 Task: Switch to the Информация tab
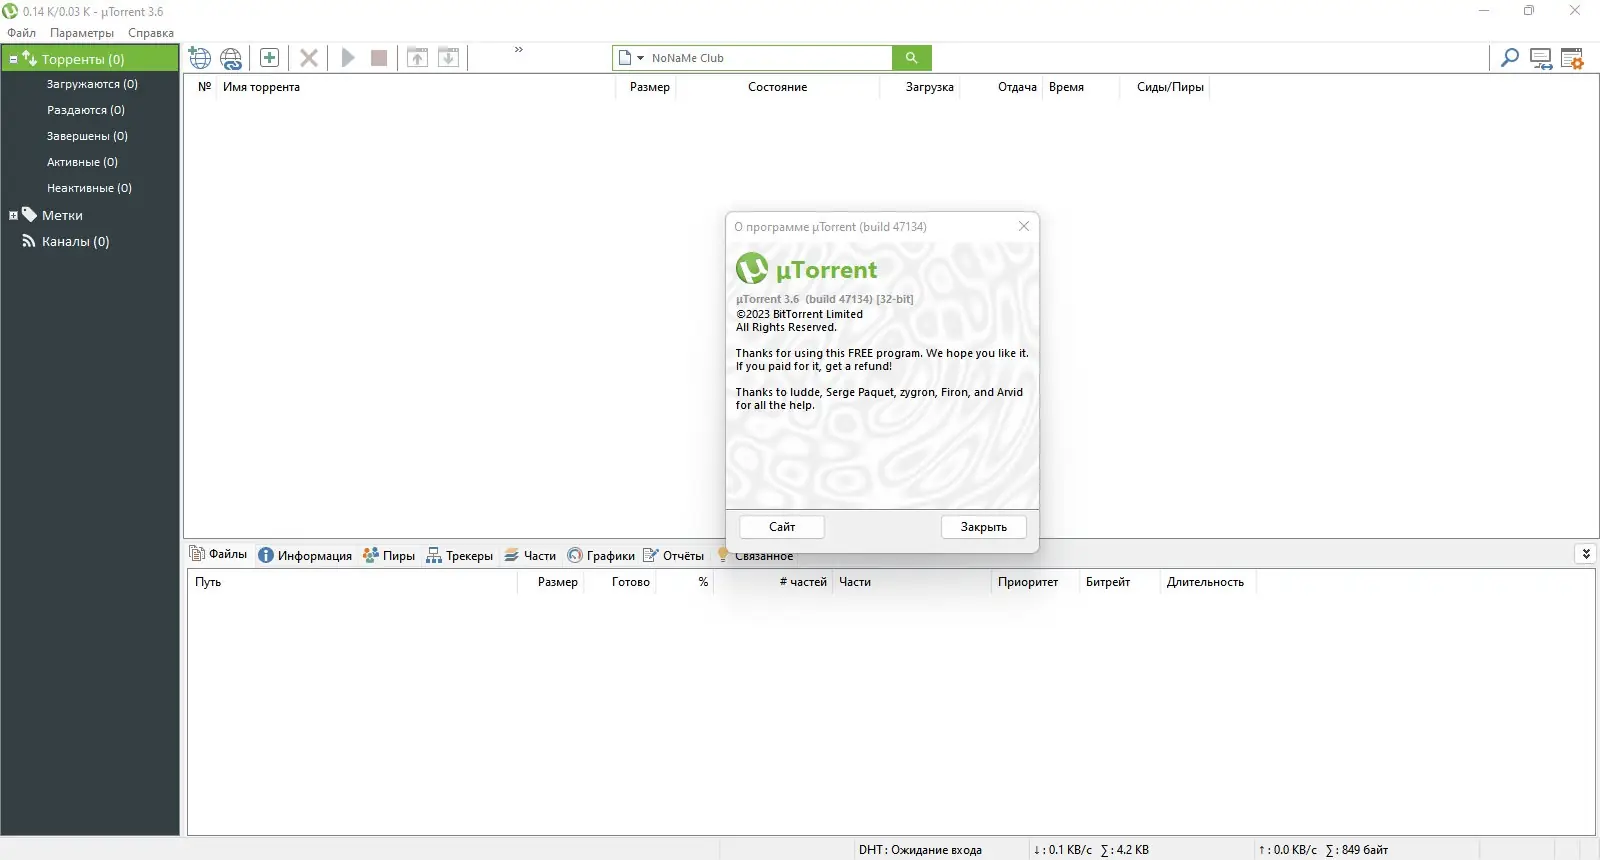[305, 555]
